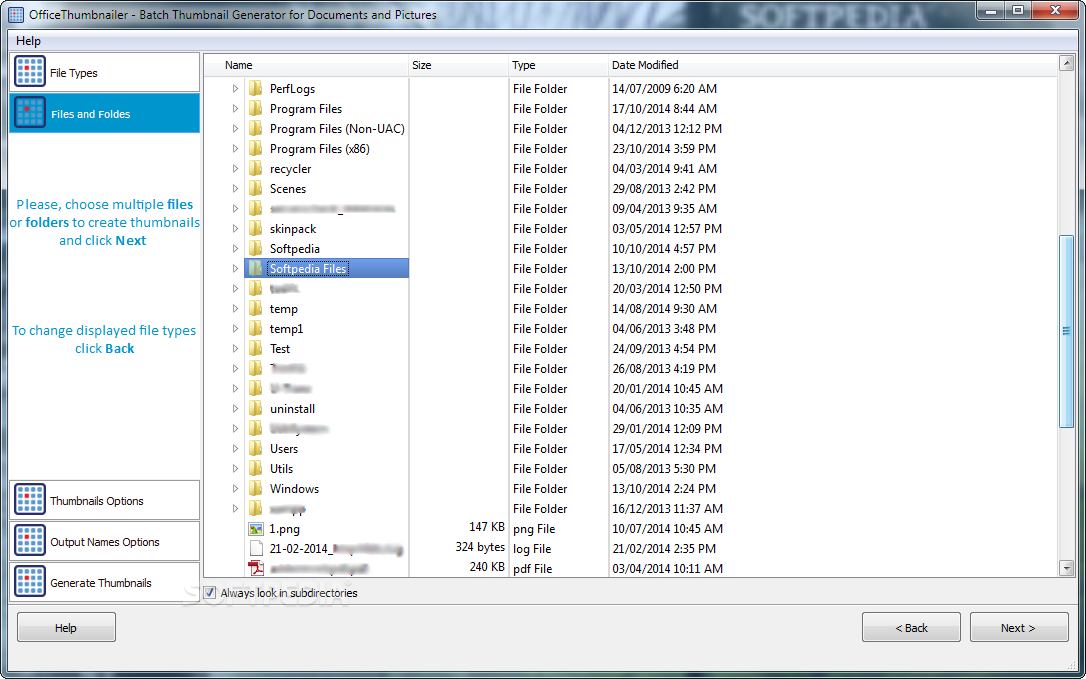Click the scrollbar down arrow
Image resolution: width=1086 pixels, height=679 pixels.
coord(1066,568)
